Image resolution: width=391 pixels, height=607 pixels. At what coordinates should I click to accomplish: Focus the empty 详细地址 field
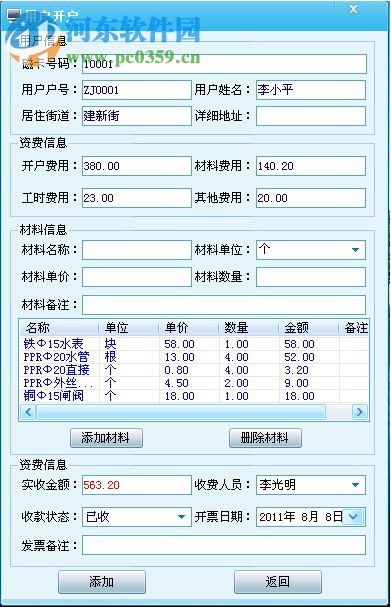click(x=310, y=116)
